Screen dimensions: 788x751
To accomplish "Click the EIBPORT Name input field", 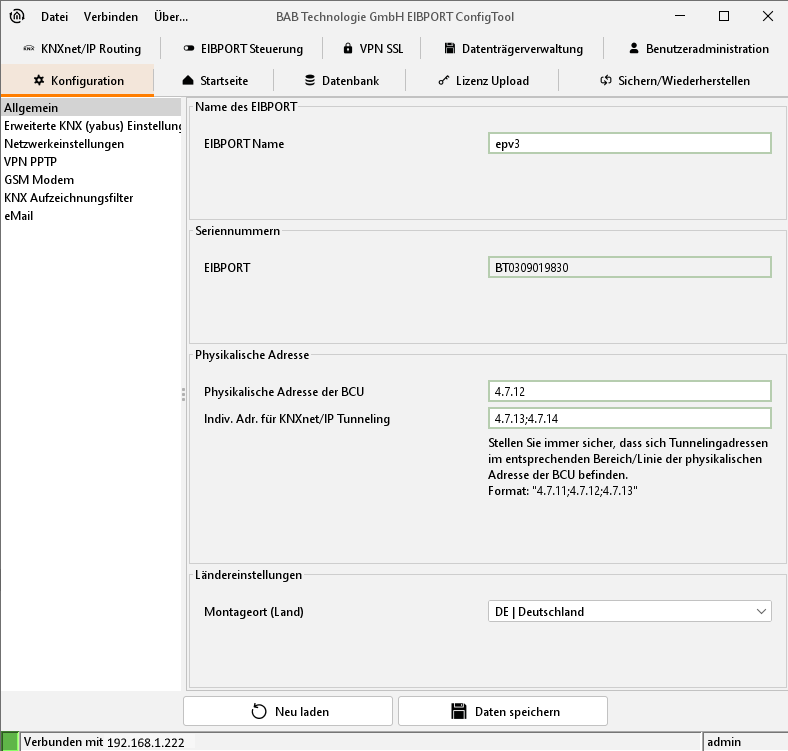I will (629, 144).
